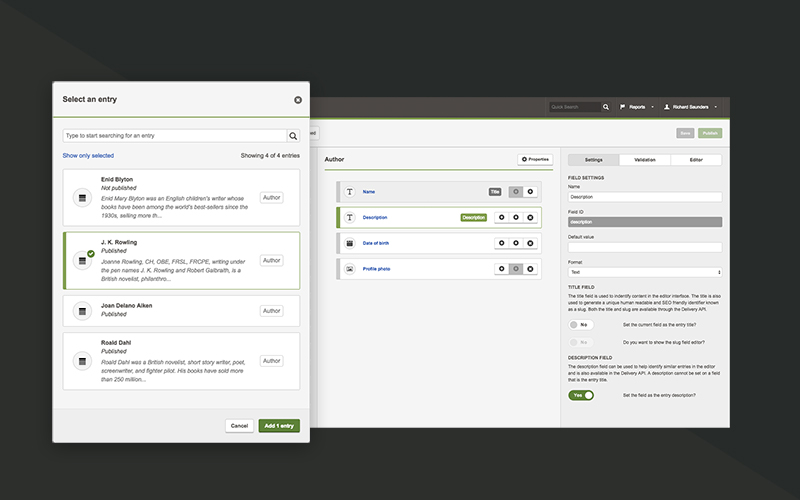Image resolution: width=800 pixels, height=500 pixels.
Task: Open the Date of birth field link
Action: [x=376, y=243]
